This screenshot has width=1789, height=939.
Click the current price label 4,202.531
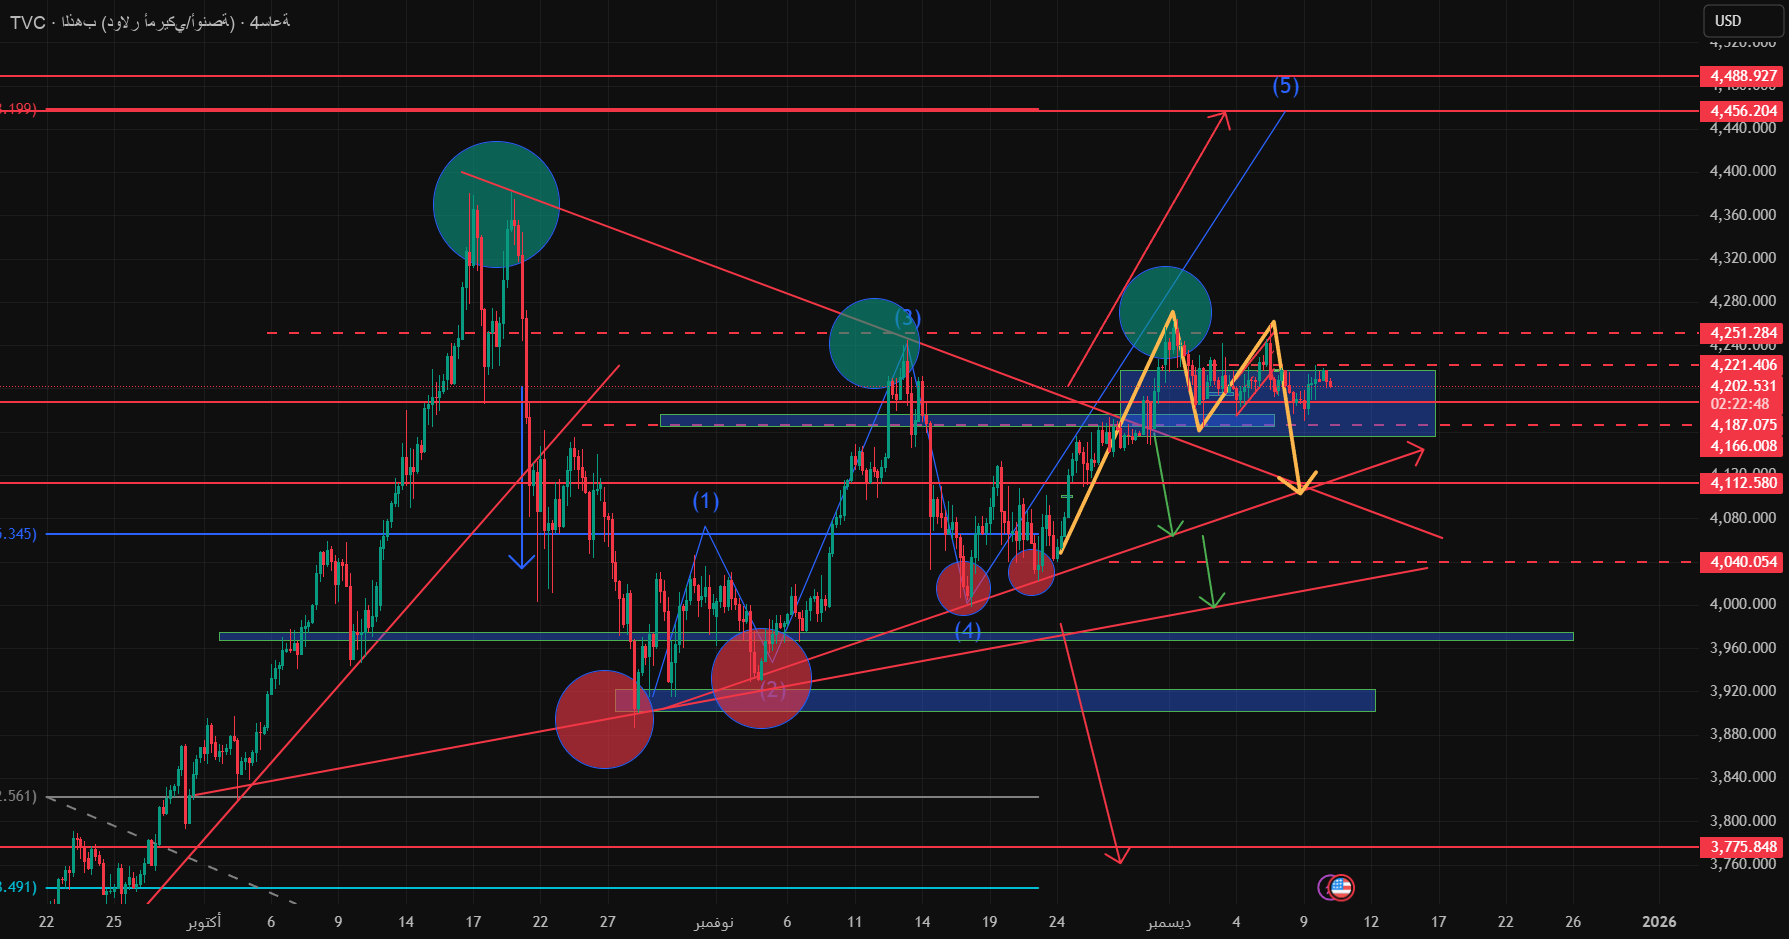pyautogui.click(x=1743, y=386)
